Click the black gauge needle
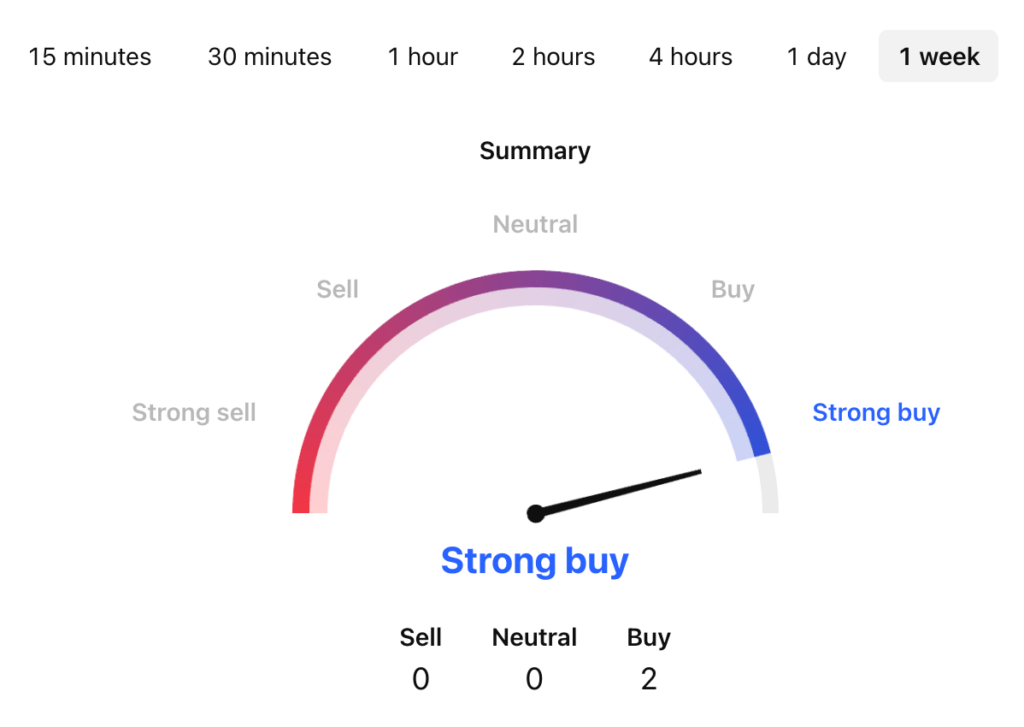The width and height of the screenshot is (1024, 727). point(620,492)
